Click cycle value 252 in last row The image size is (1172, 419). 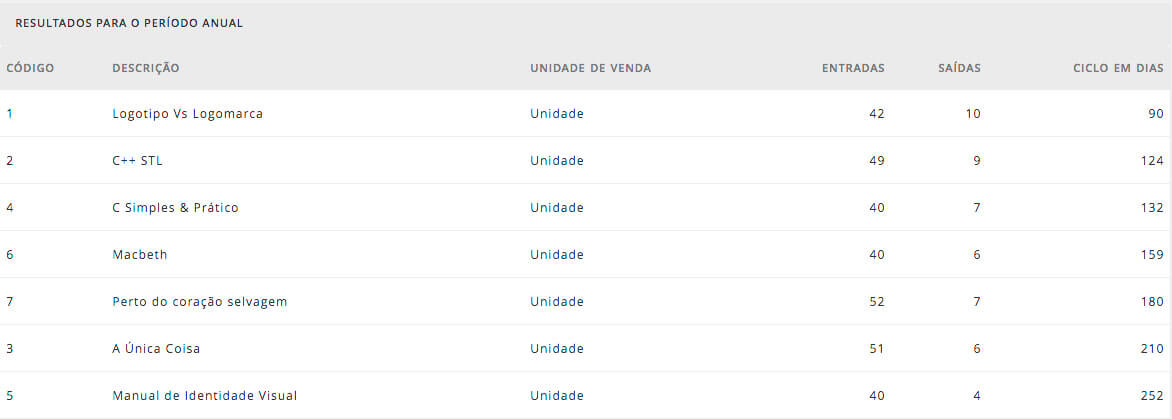coord(1152,396)
